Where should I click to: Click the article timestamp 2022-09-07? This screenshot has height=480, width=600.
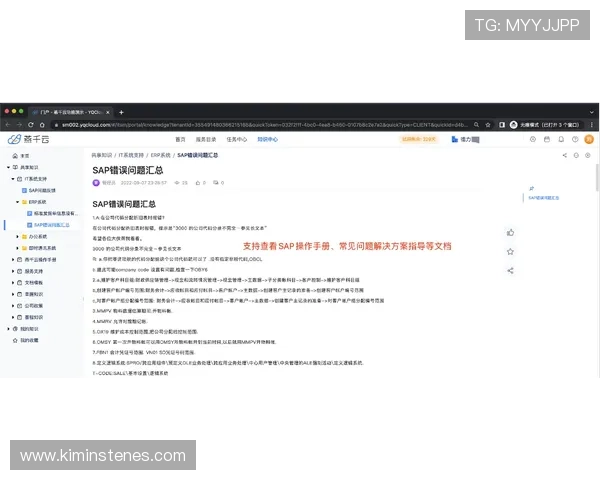coord(143,183)
